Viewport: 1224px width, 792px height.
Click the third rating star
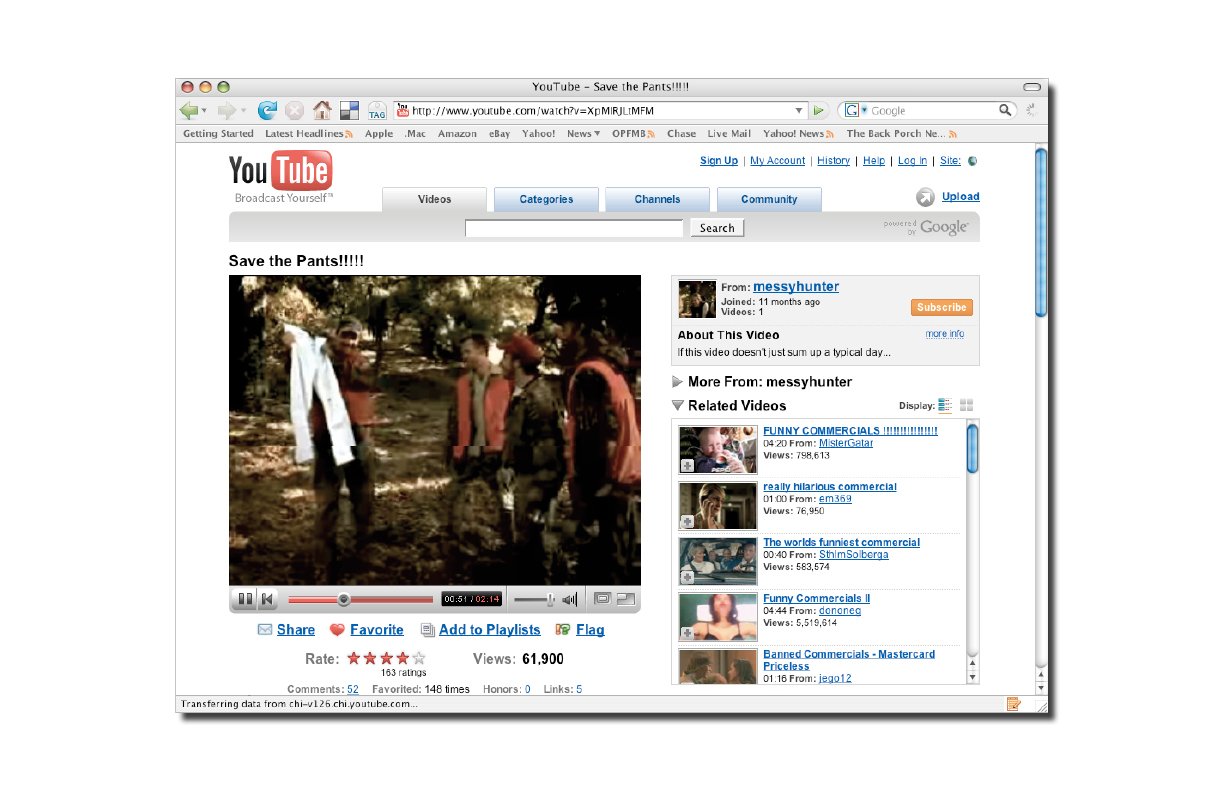pyautogui.click(x=386, y=658)
